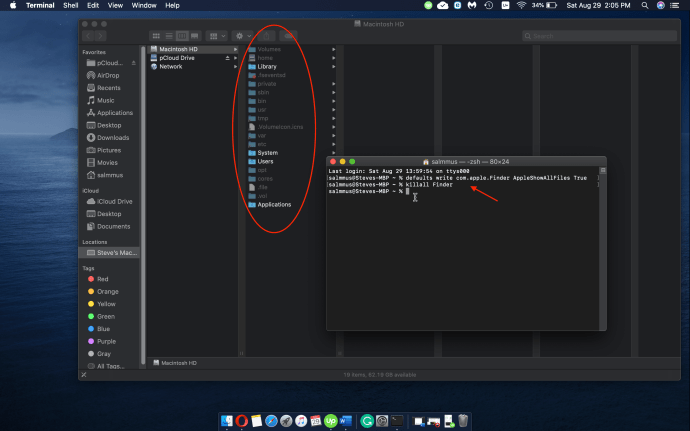Open the Terminal menu
This screenshot has width=690, height=431.
[x=40, y=5]
